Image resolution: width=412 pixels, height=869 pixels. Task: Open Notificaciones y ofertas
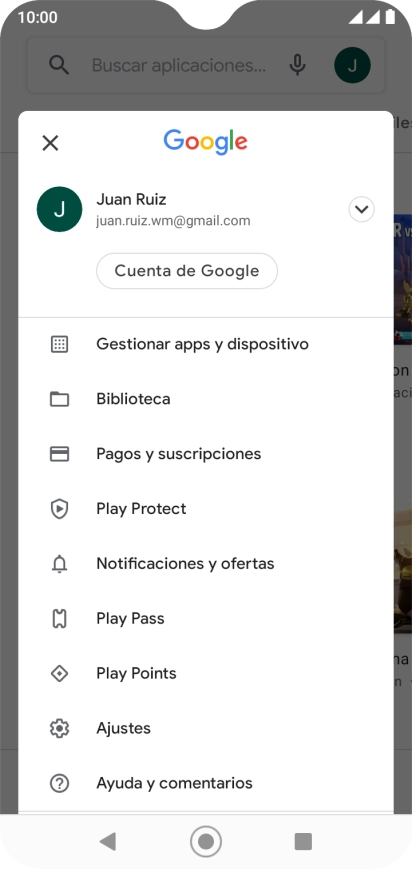tap(206, 564)
